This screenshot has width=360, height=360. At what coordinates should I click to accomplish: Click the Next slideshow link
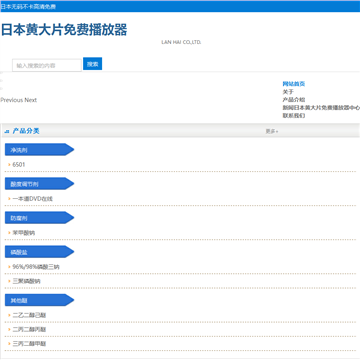31,100
